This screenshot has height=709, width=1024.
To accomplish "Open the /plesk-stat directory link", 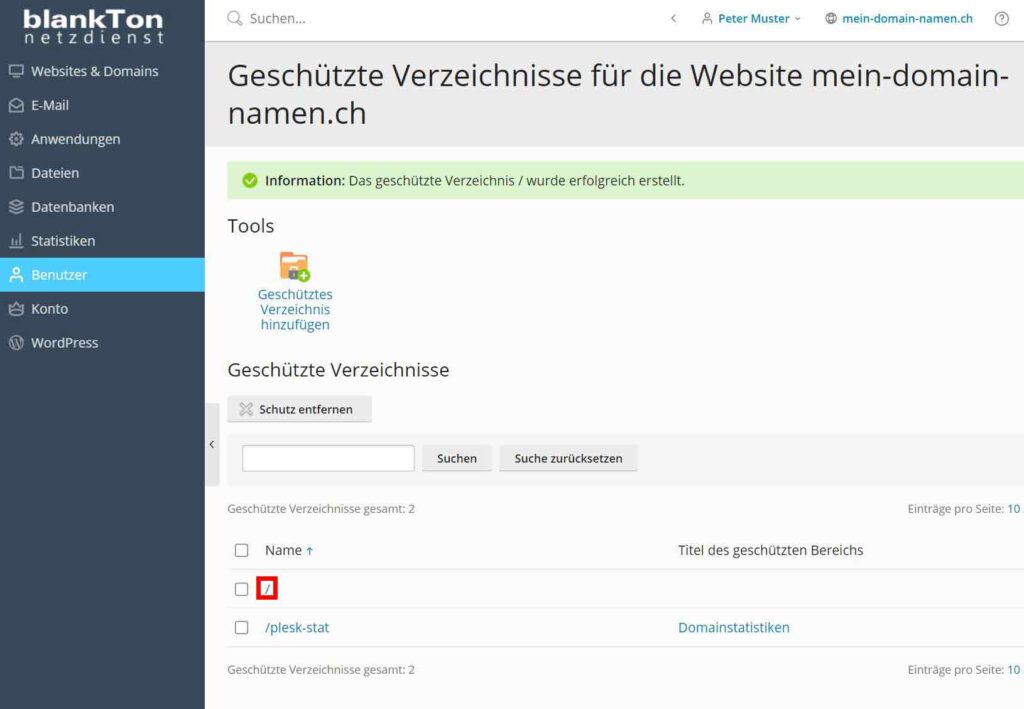I will pyautogui.click(x=297, y=628).
